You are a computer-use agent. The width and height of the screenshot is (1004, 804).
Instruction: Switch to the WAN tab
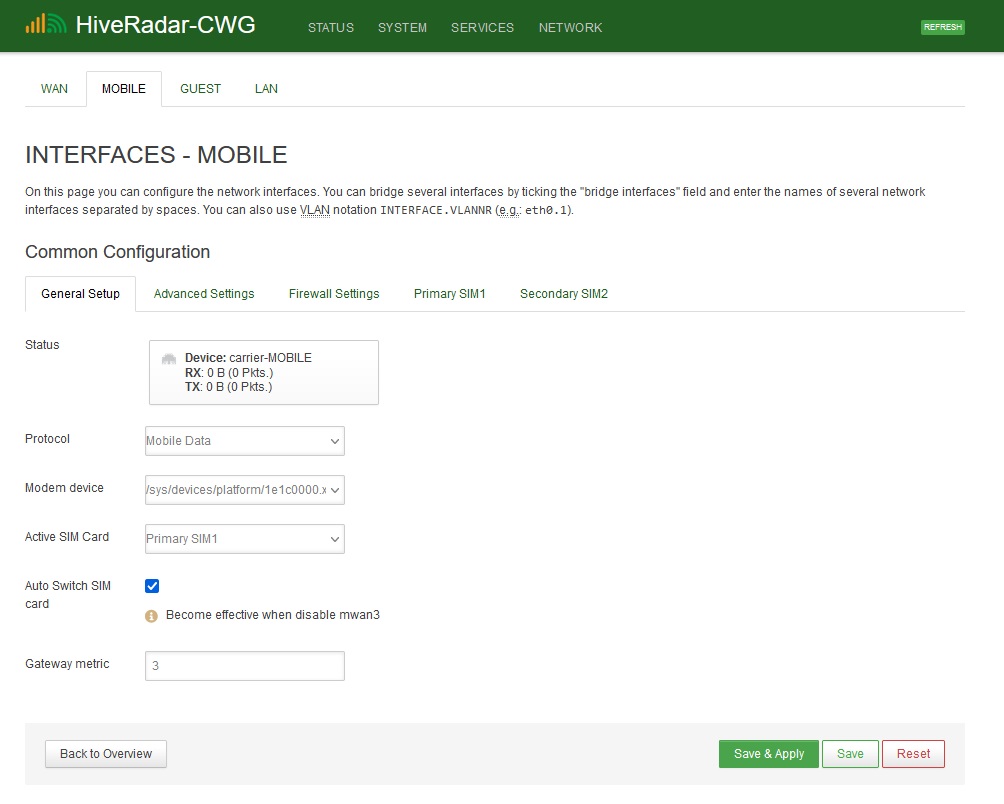pos(54,88)
